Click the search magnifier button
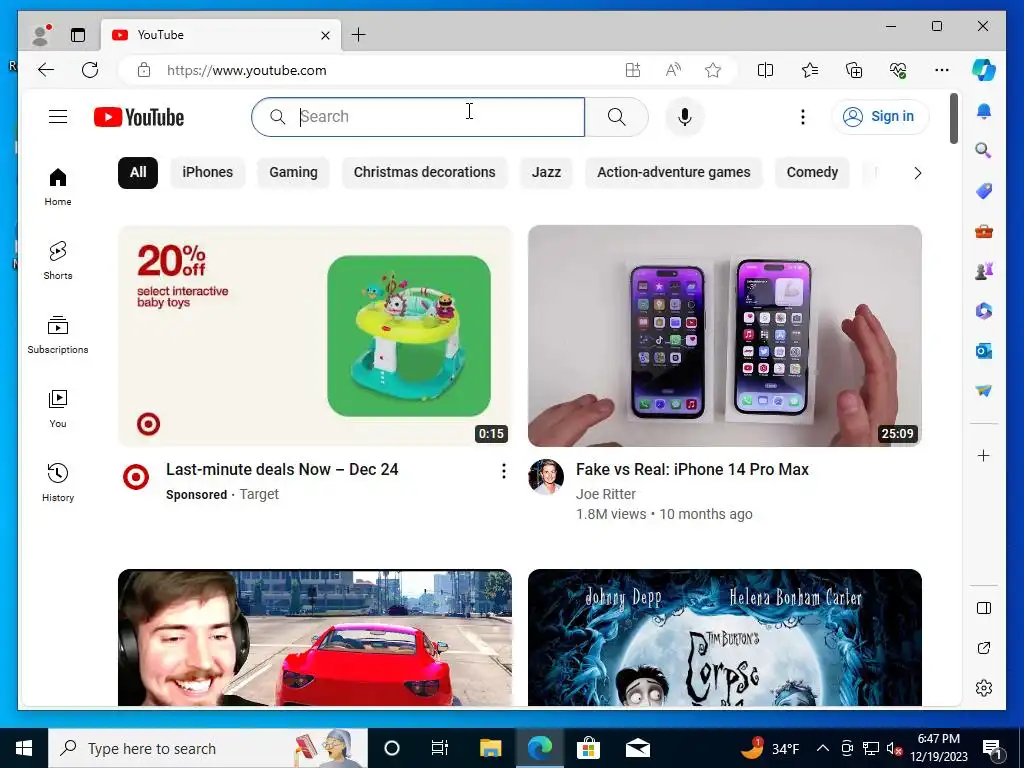This screenshot has height=768, width=1024. click(616, 117)
